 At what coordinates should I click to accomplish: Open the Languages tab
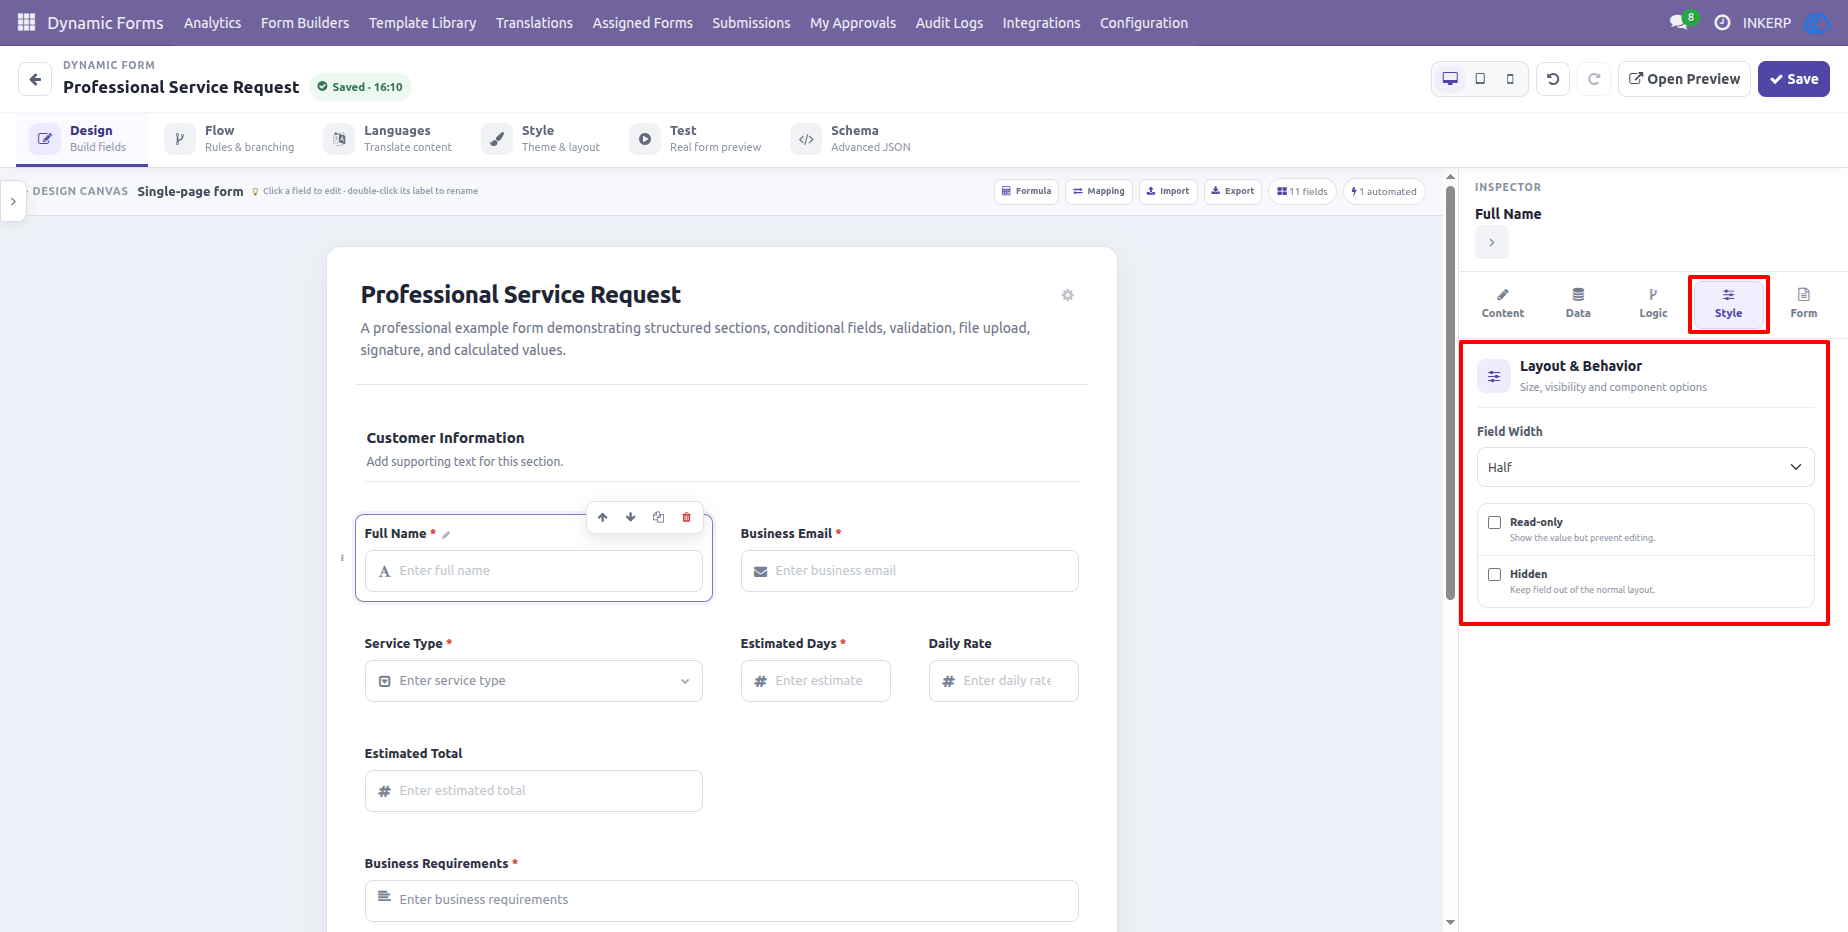click(x=388, y=139)
